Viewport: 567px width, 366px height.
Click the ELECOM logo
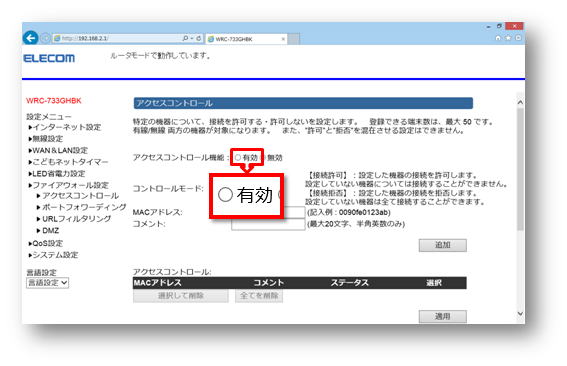(49, 58)
